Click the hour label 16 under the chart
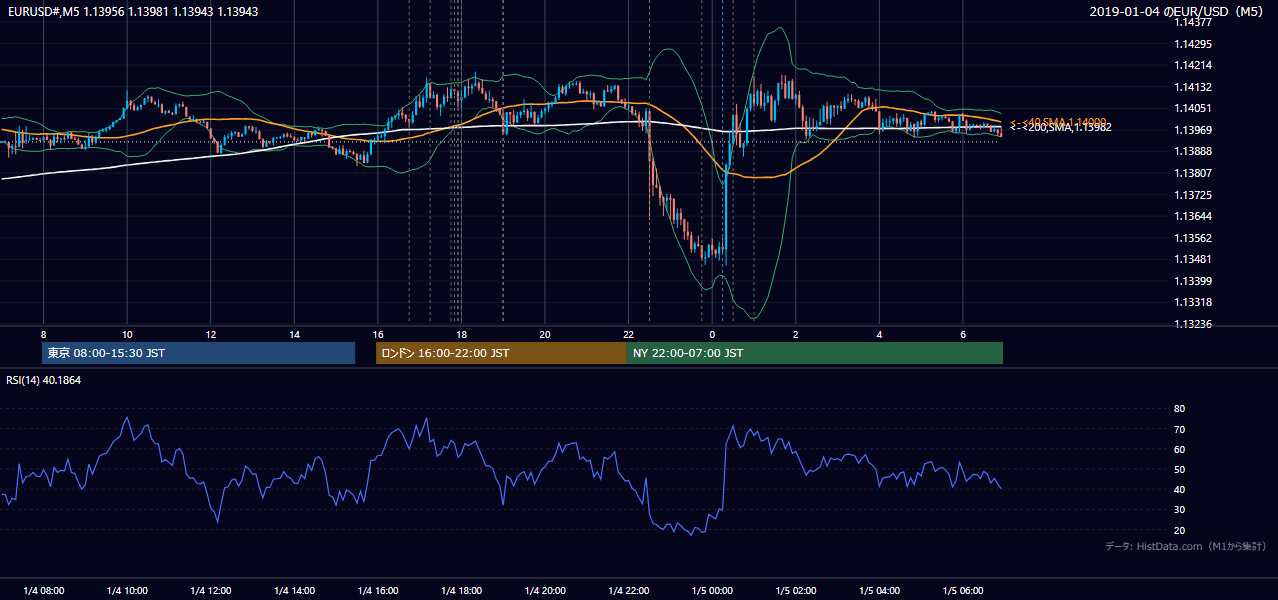1278x600 pixels. point(377,334)
